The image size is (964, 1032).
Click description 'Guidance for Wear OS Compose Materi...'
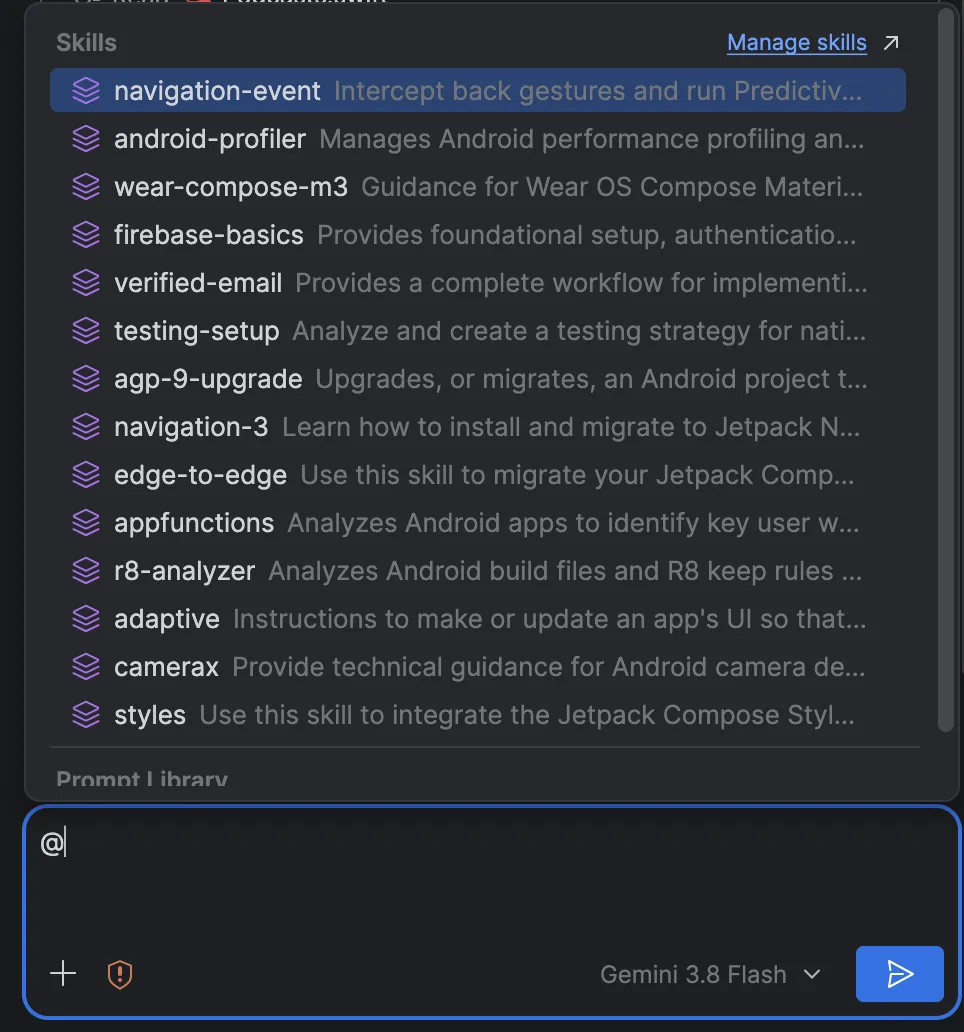tap(612, 187)
